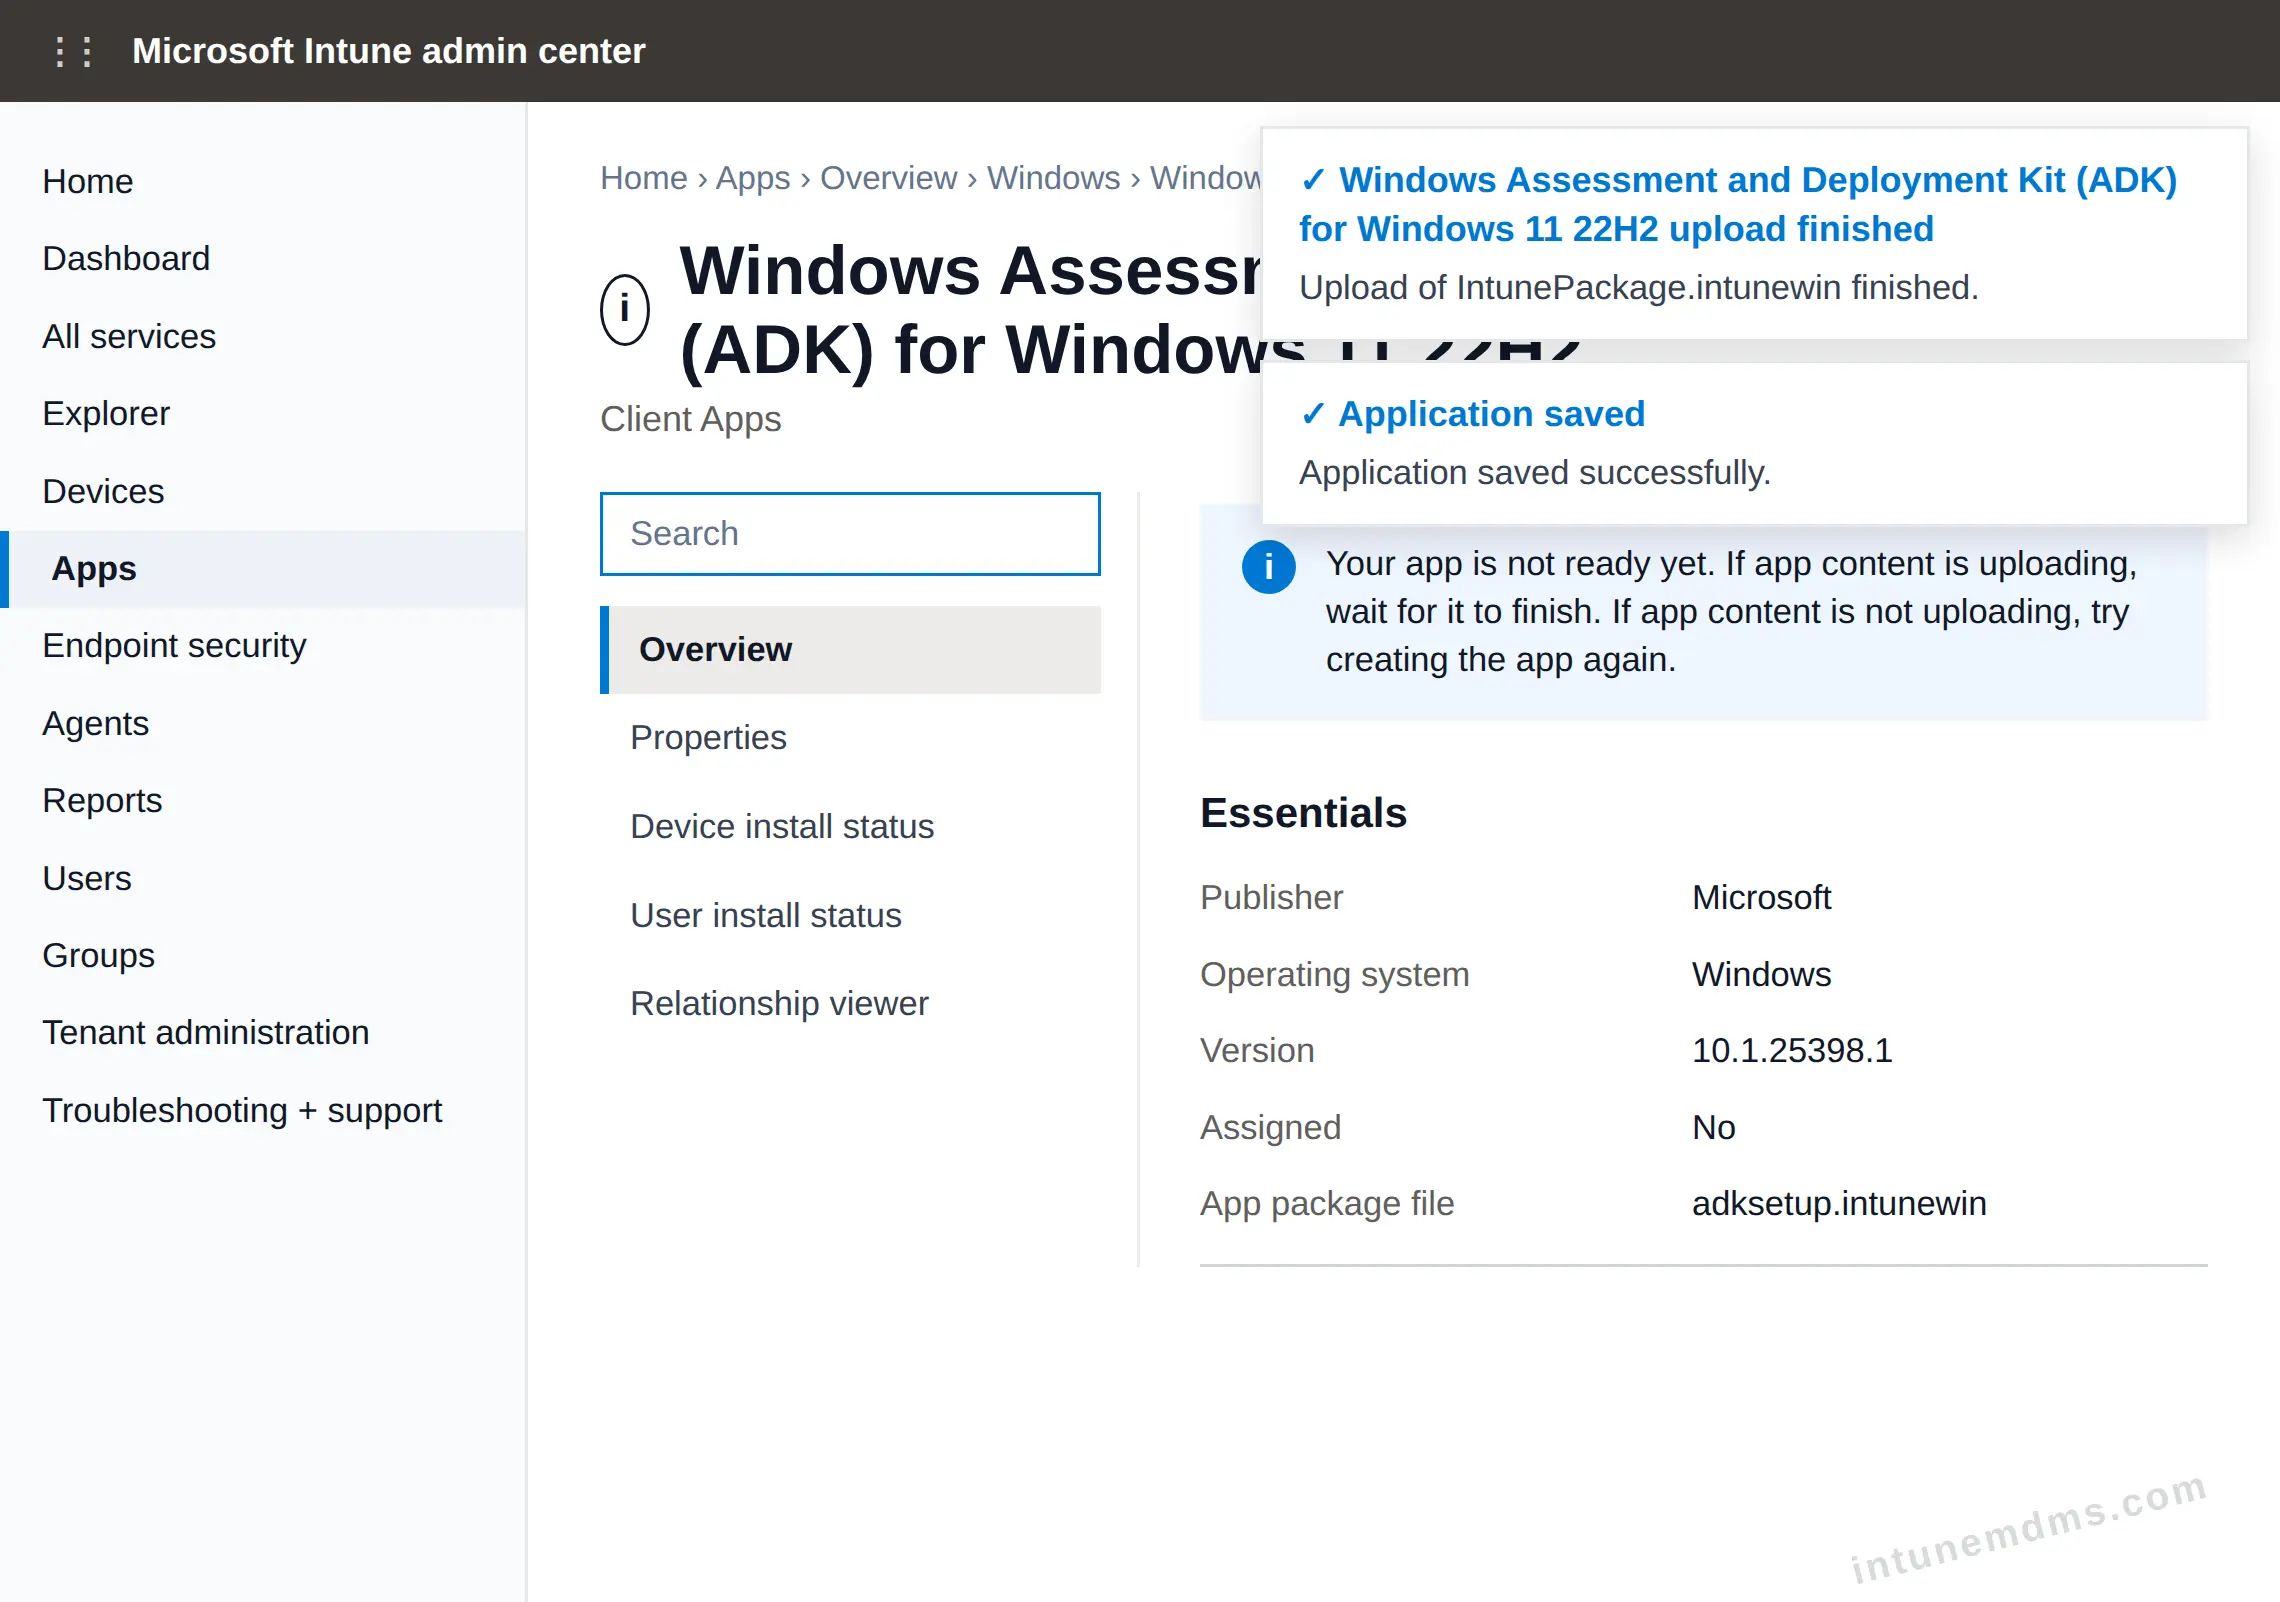This screenshot has width=2280, height=1602.
Task: Click the Overview breadcrumb link
Action: pyautogui.click(x=888, y=178)
